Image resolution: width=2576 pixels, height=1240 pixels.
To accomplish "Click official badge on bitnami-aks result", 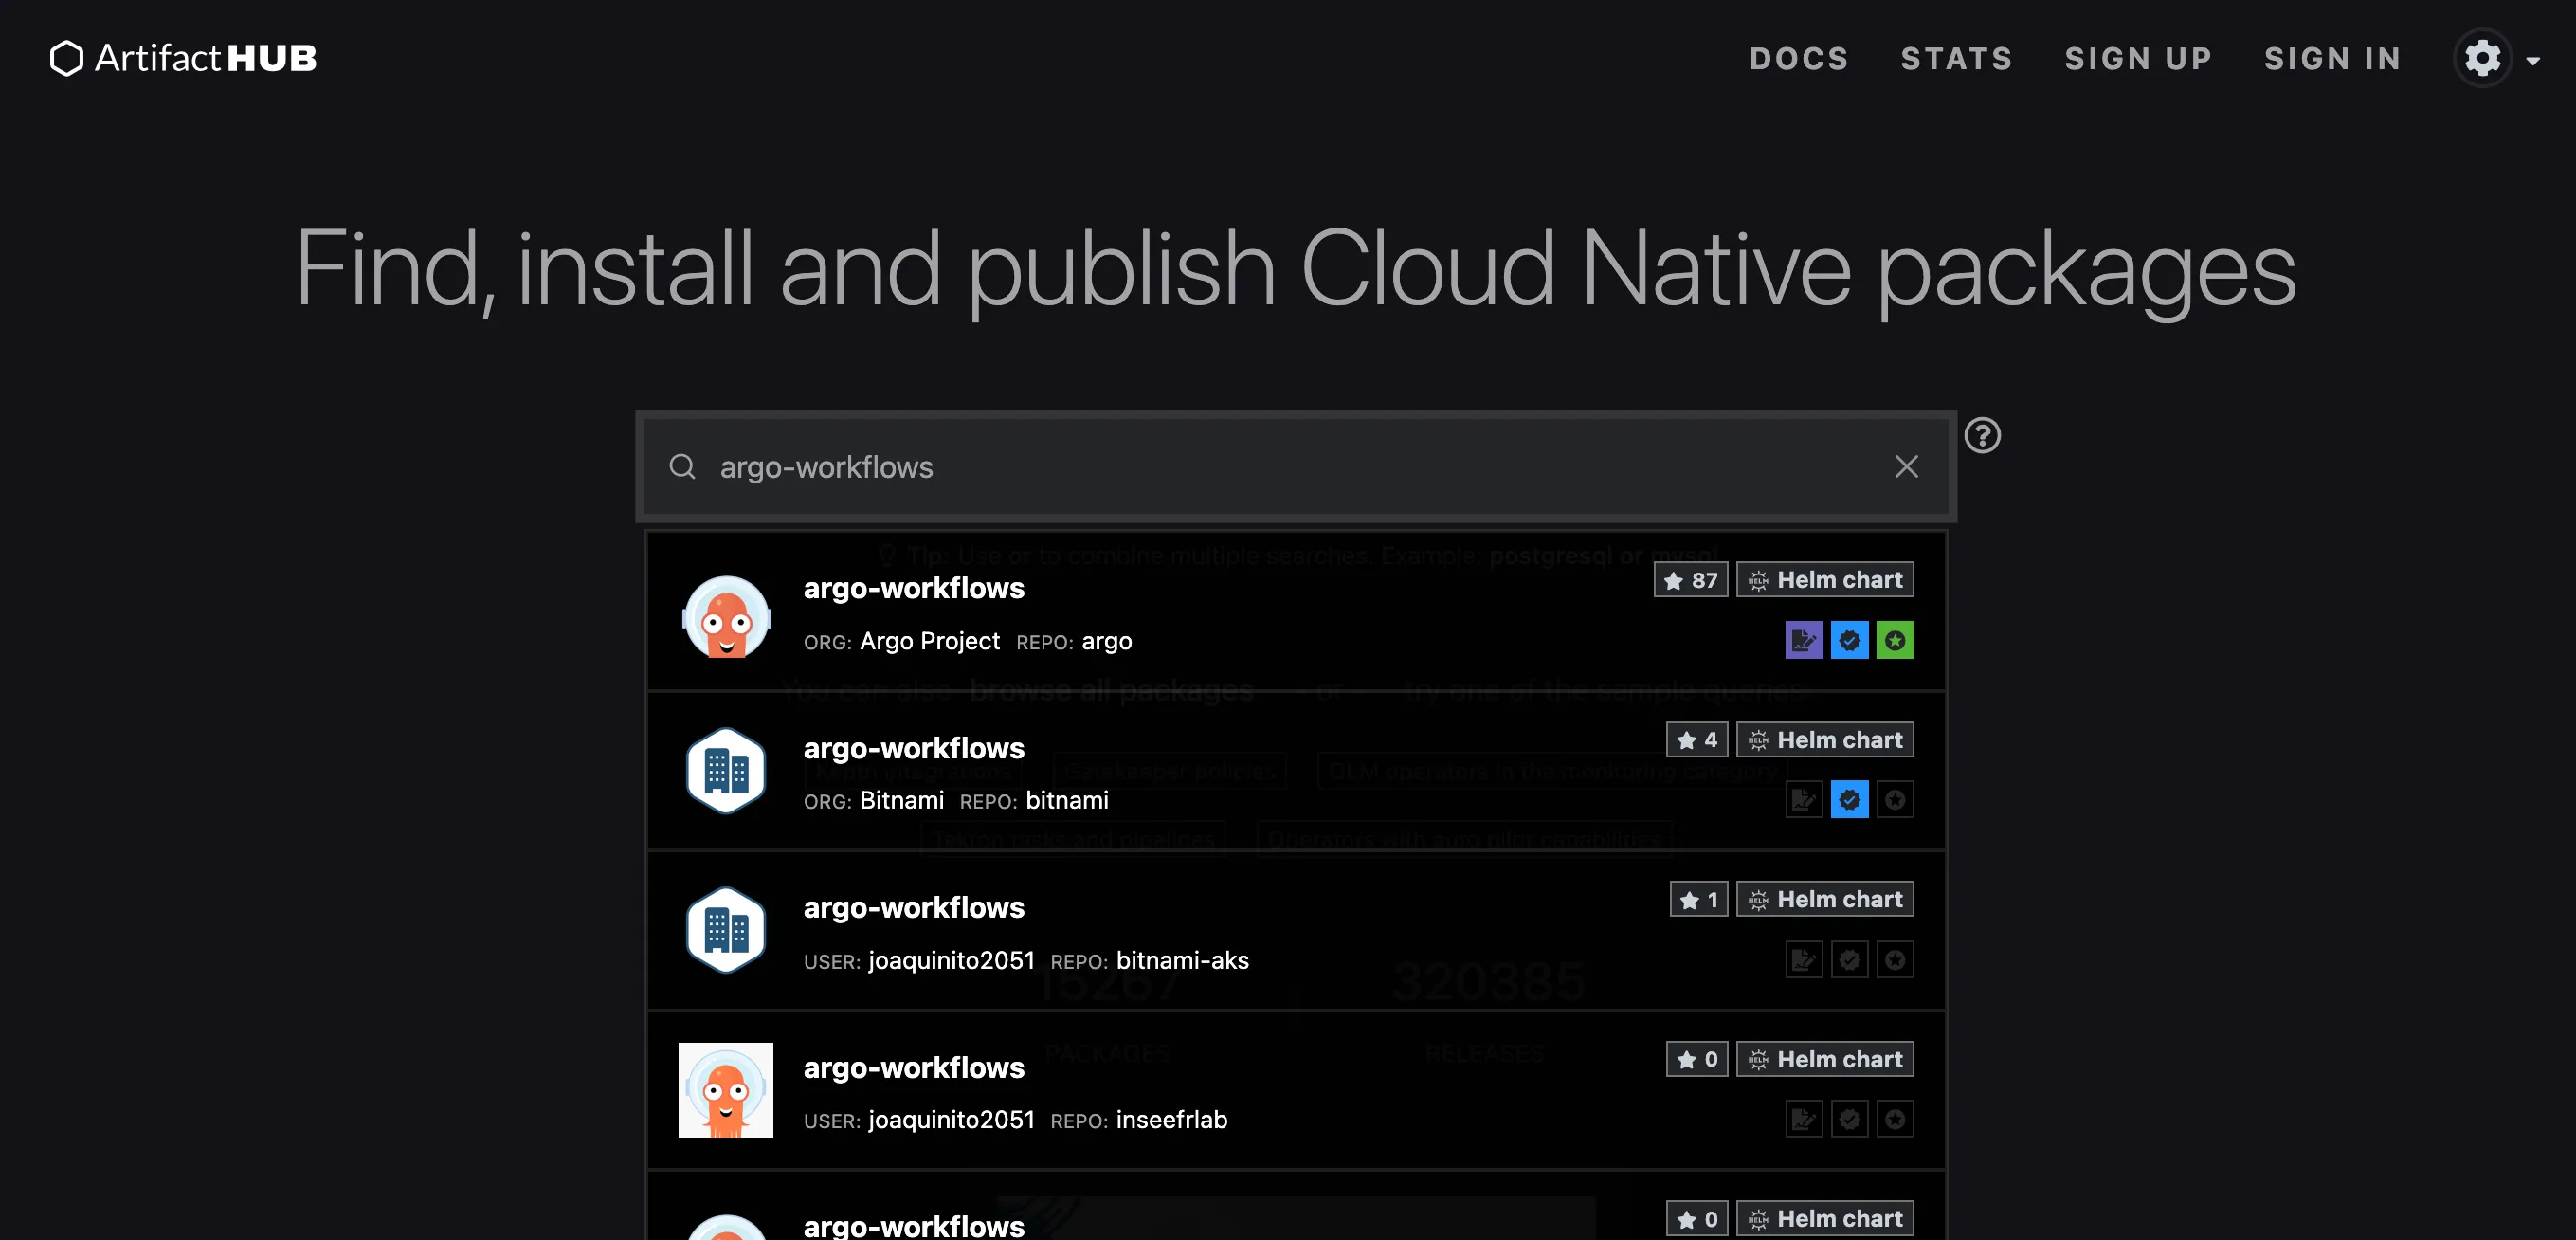I will click(x=1894, y=960).
